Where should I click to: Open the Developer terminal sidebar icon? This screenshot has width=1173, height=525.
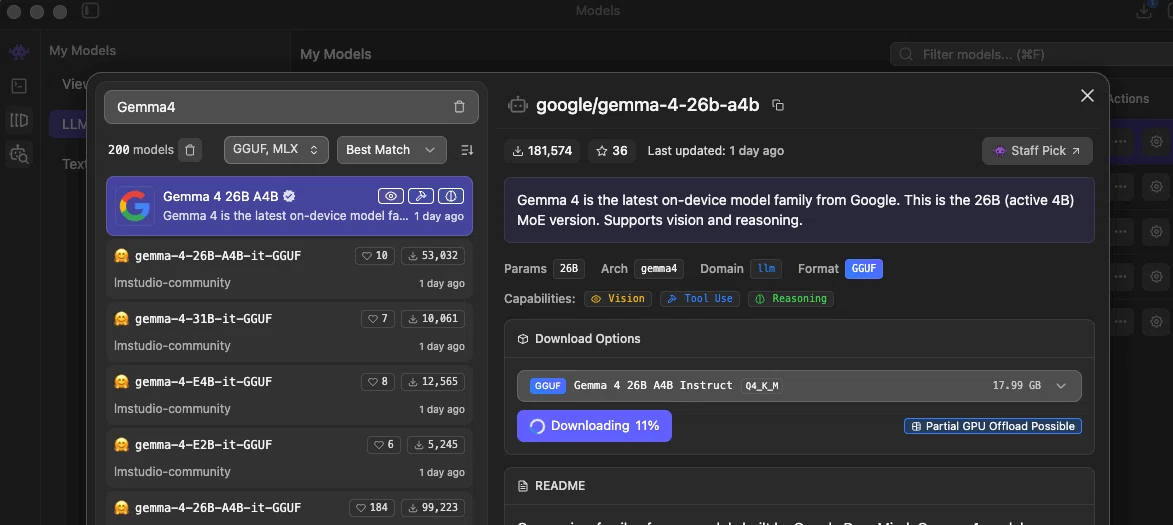pos(19,86)
